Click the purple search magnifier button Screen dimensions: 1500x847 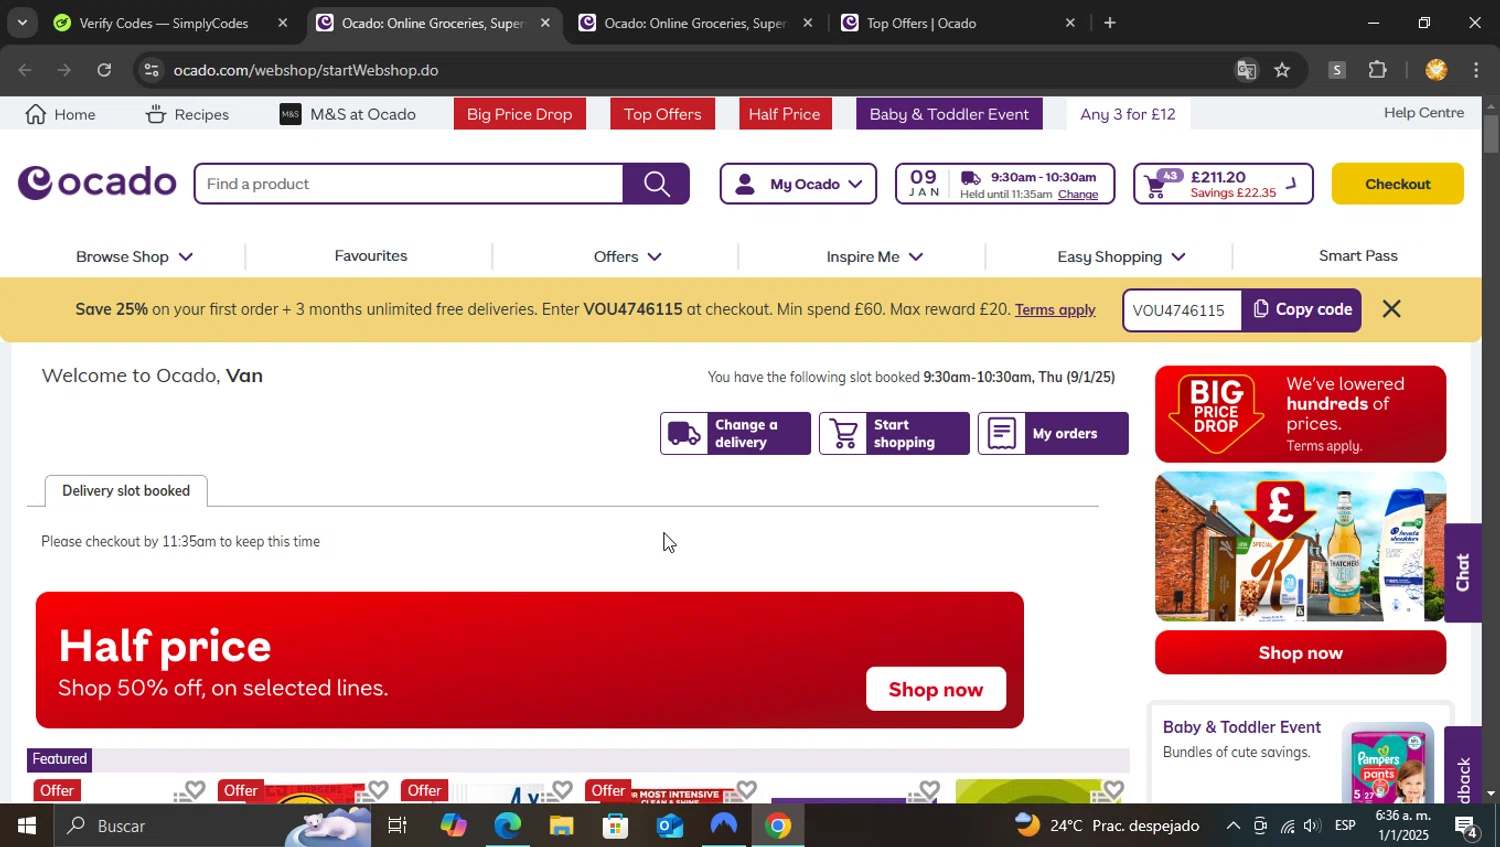(x=656, y=184)
